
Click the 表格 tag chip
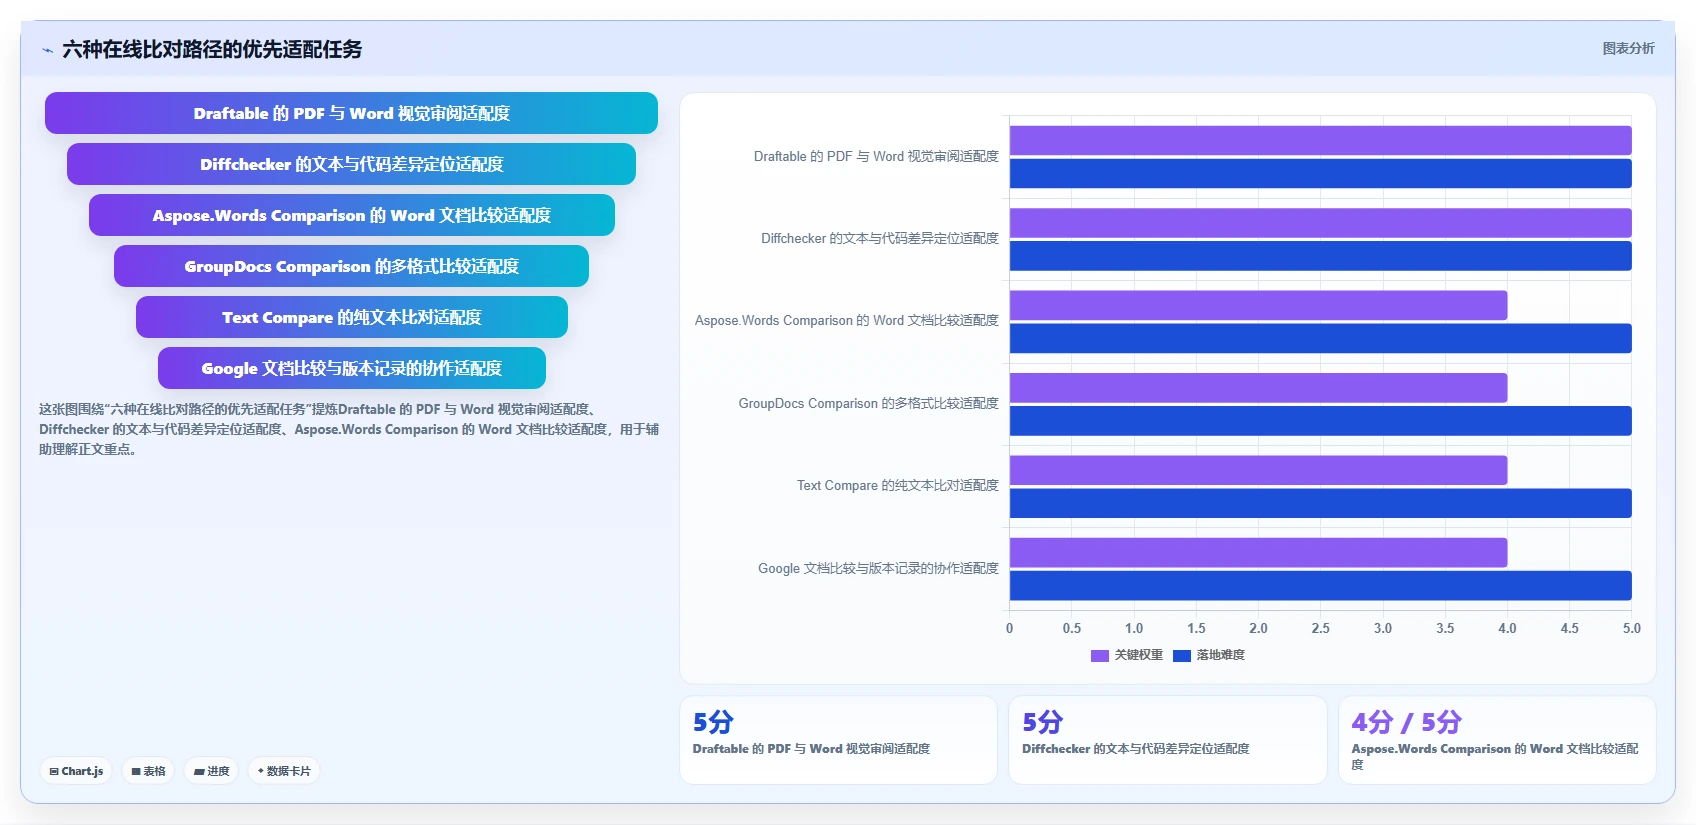[x=148, y=771]
